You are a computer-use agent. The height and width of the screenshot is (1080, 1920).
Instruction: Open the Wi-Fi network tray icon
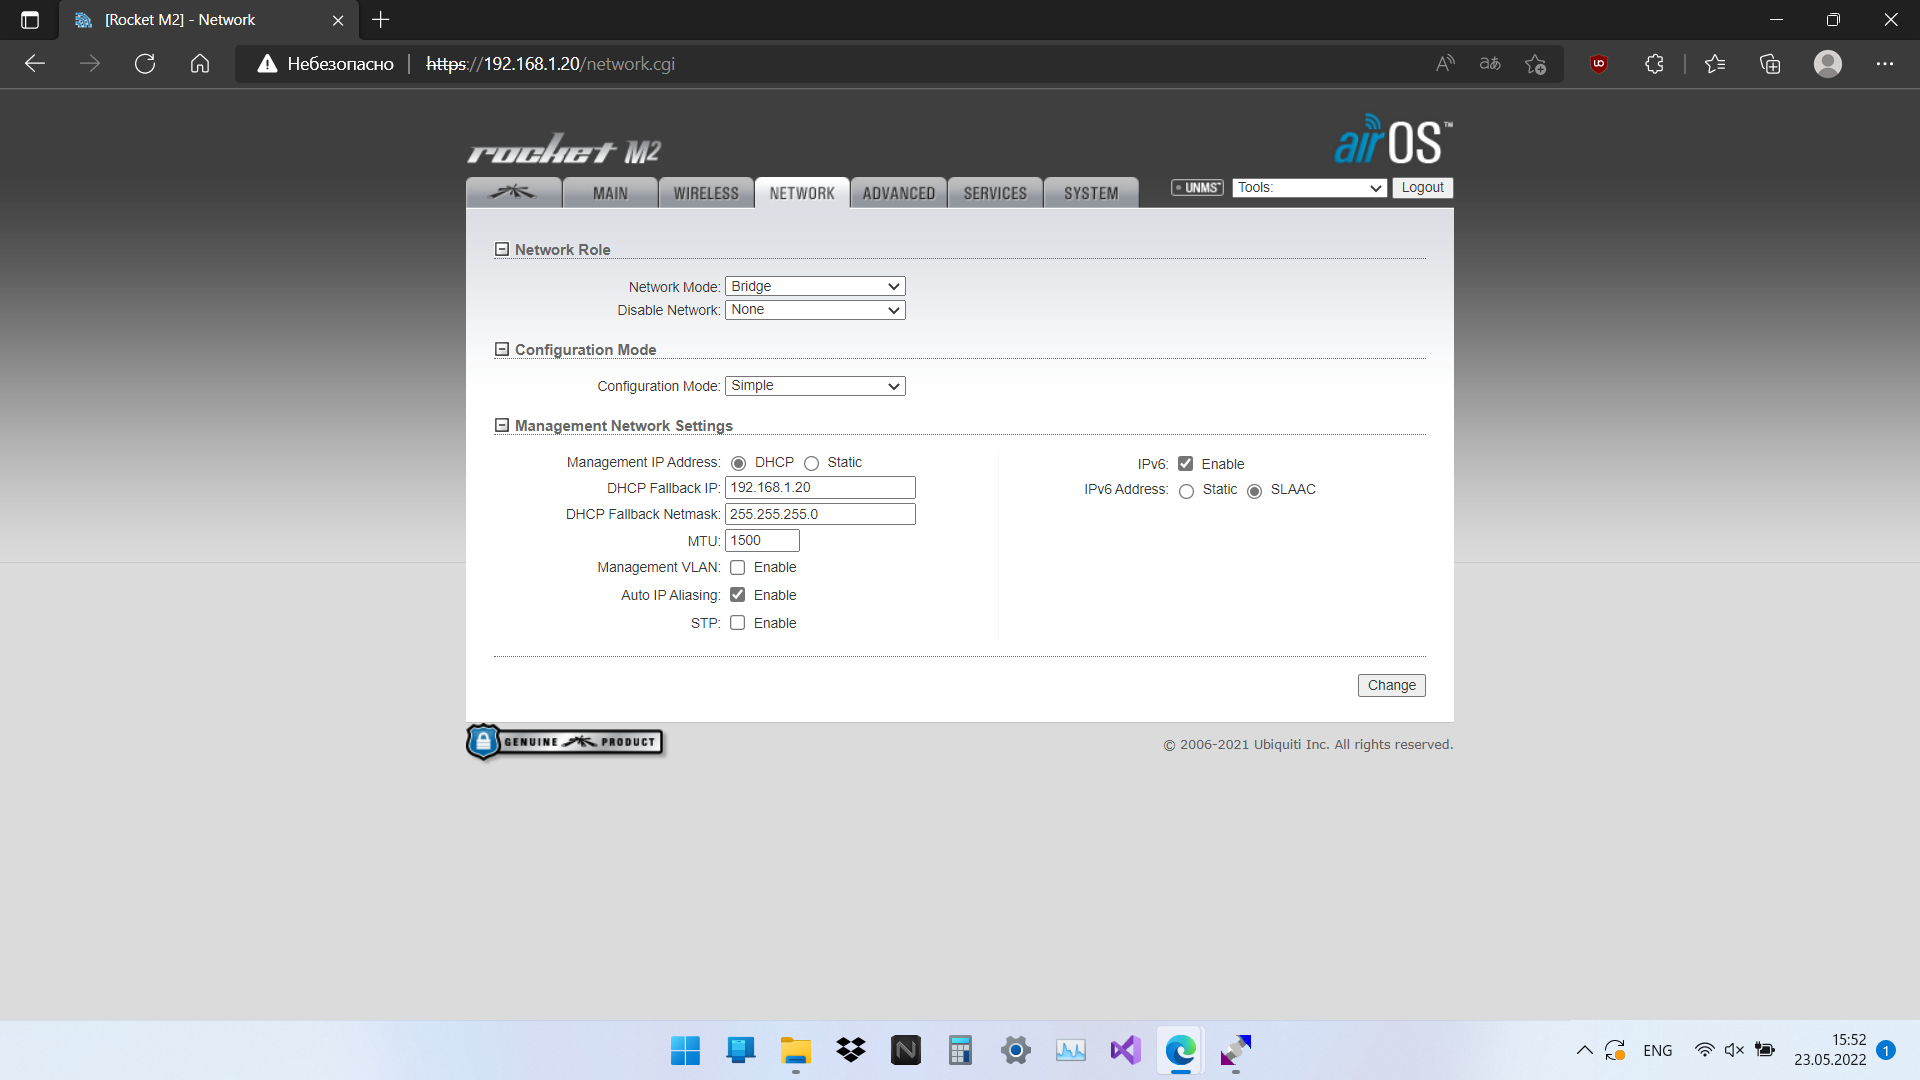[1705, 1050]
